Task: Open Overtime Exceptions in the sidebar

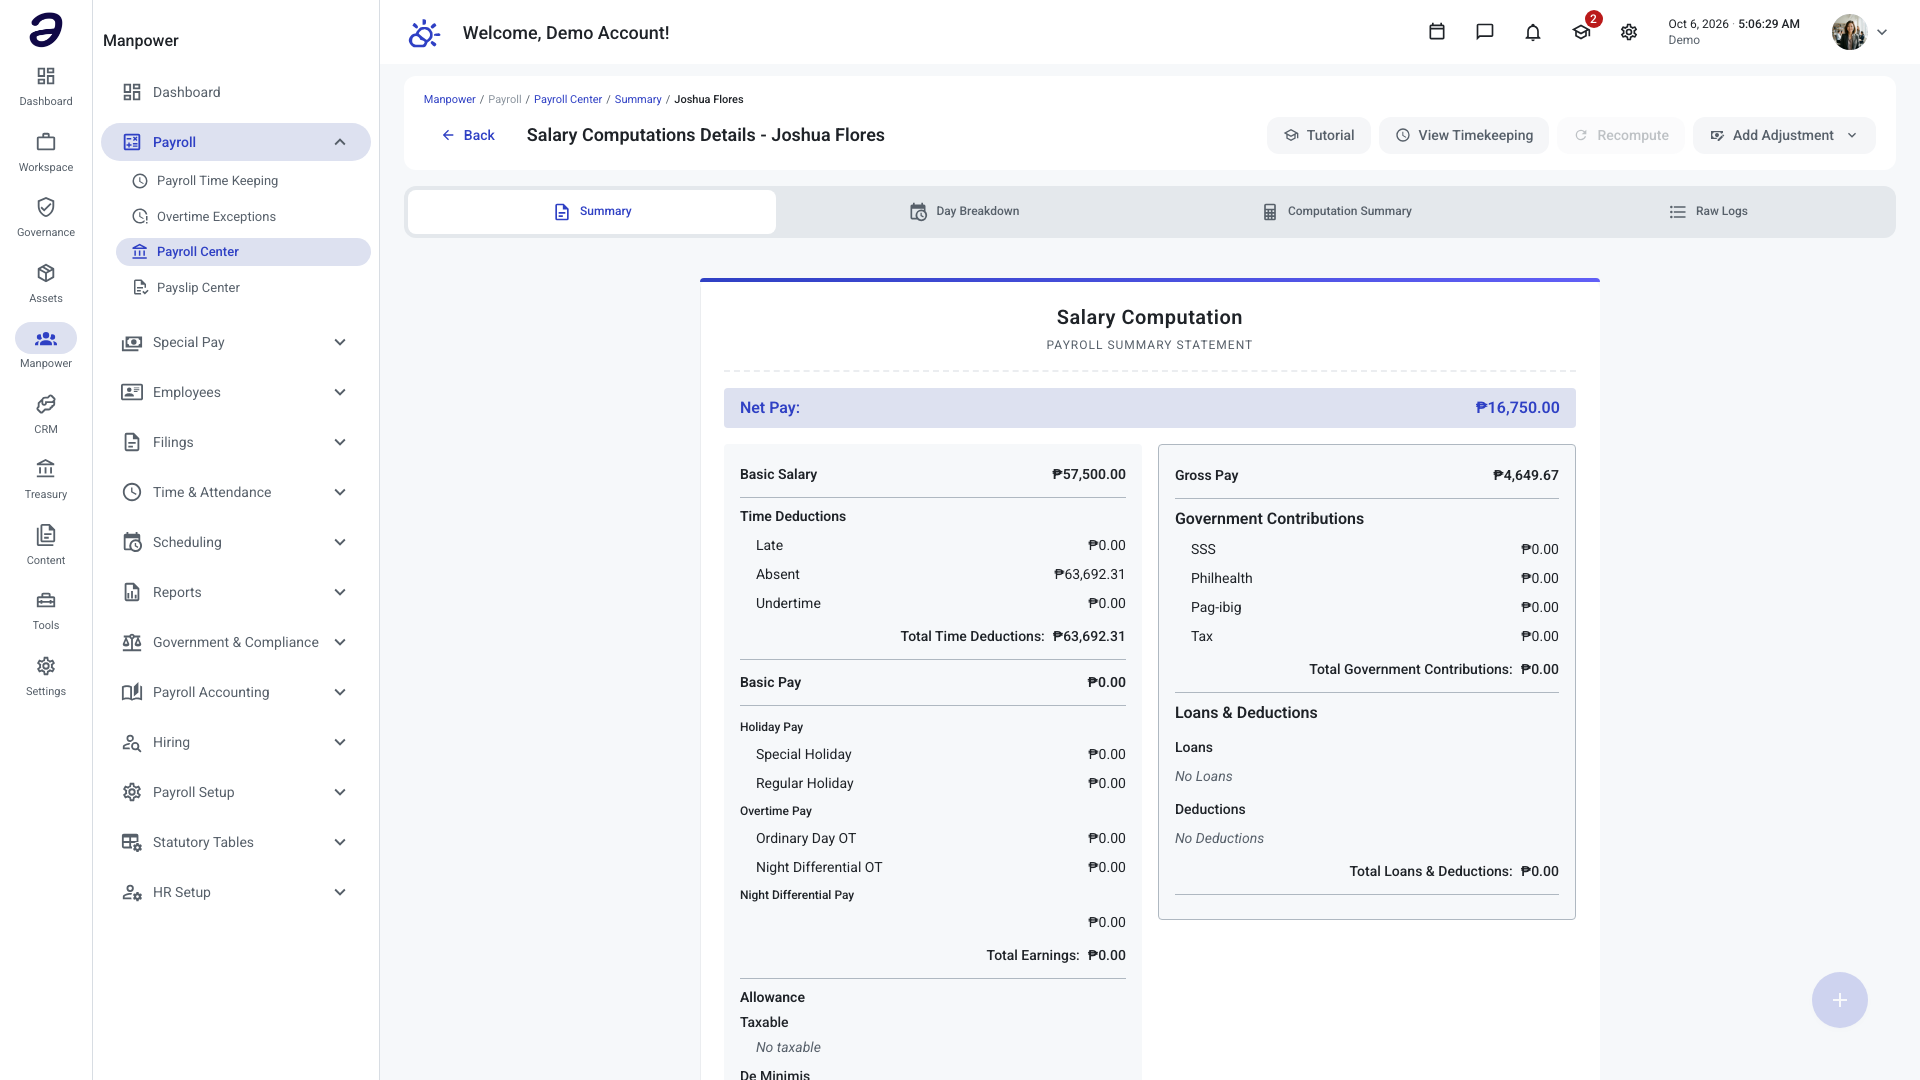Action: pyautogui.click(x=243, y=216)
